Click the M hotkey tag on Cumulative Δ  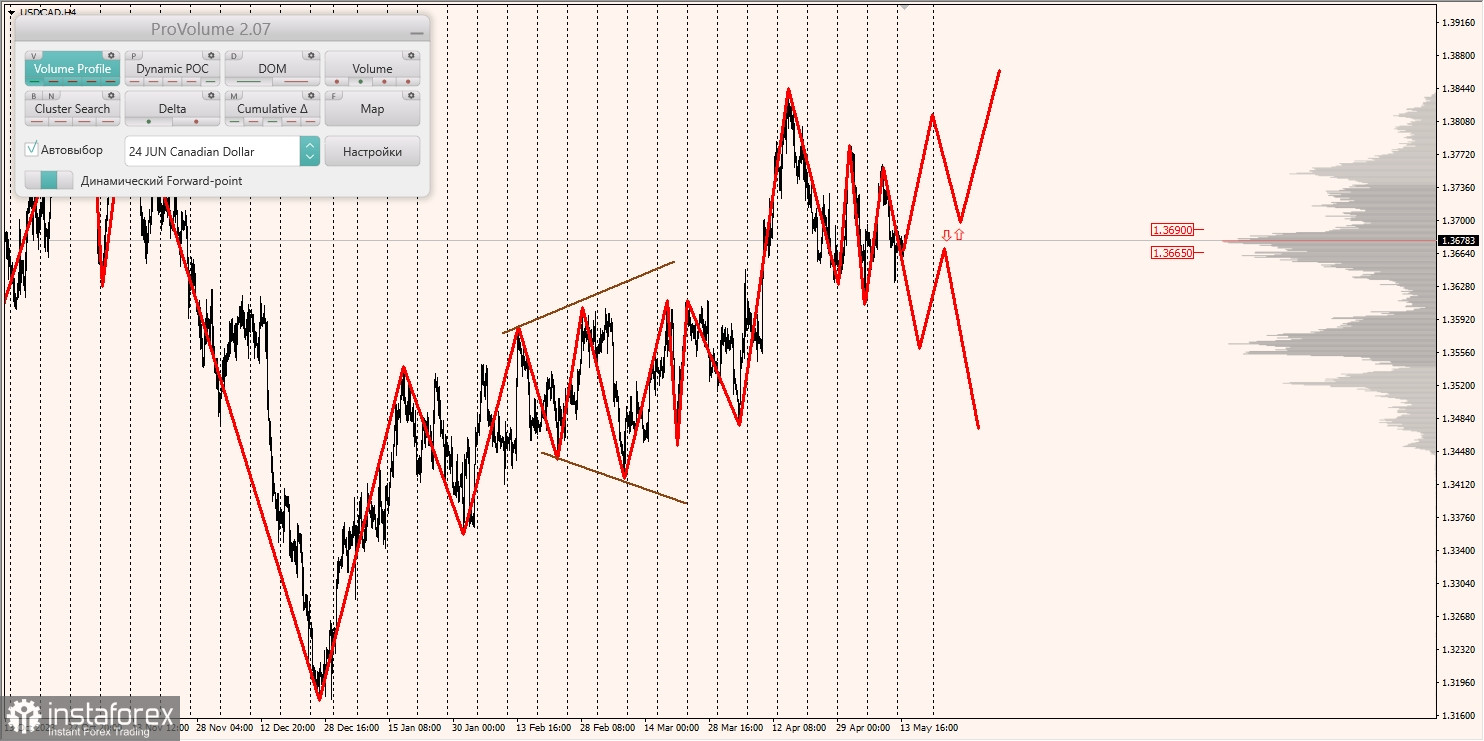[x=234, y=96]
